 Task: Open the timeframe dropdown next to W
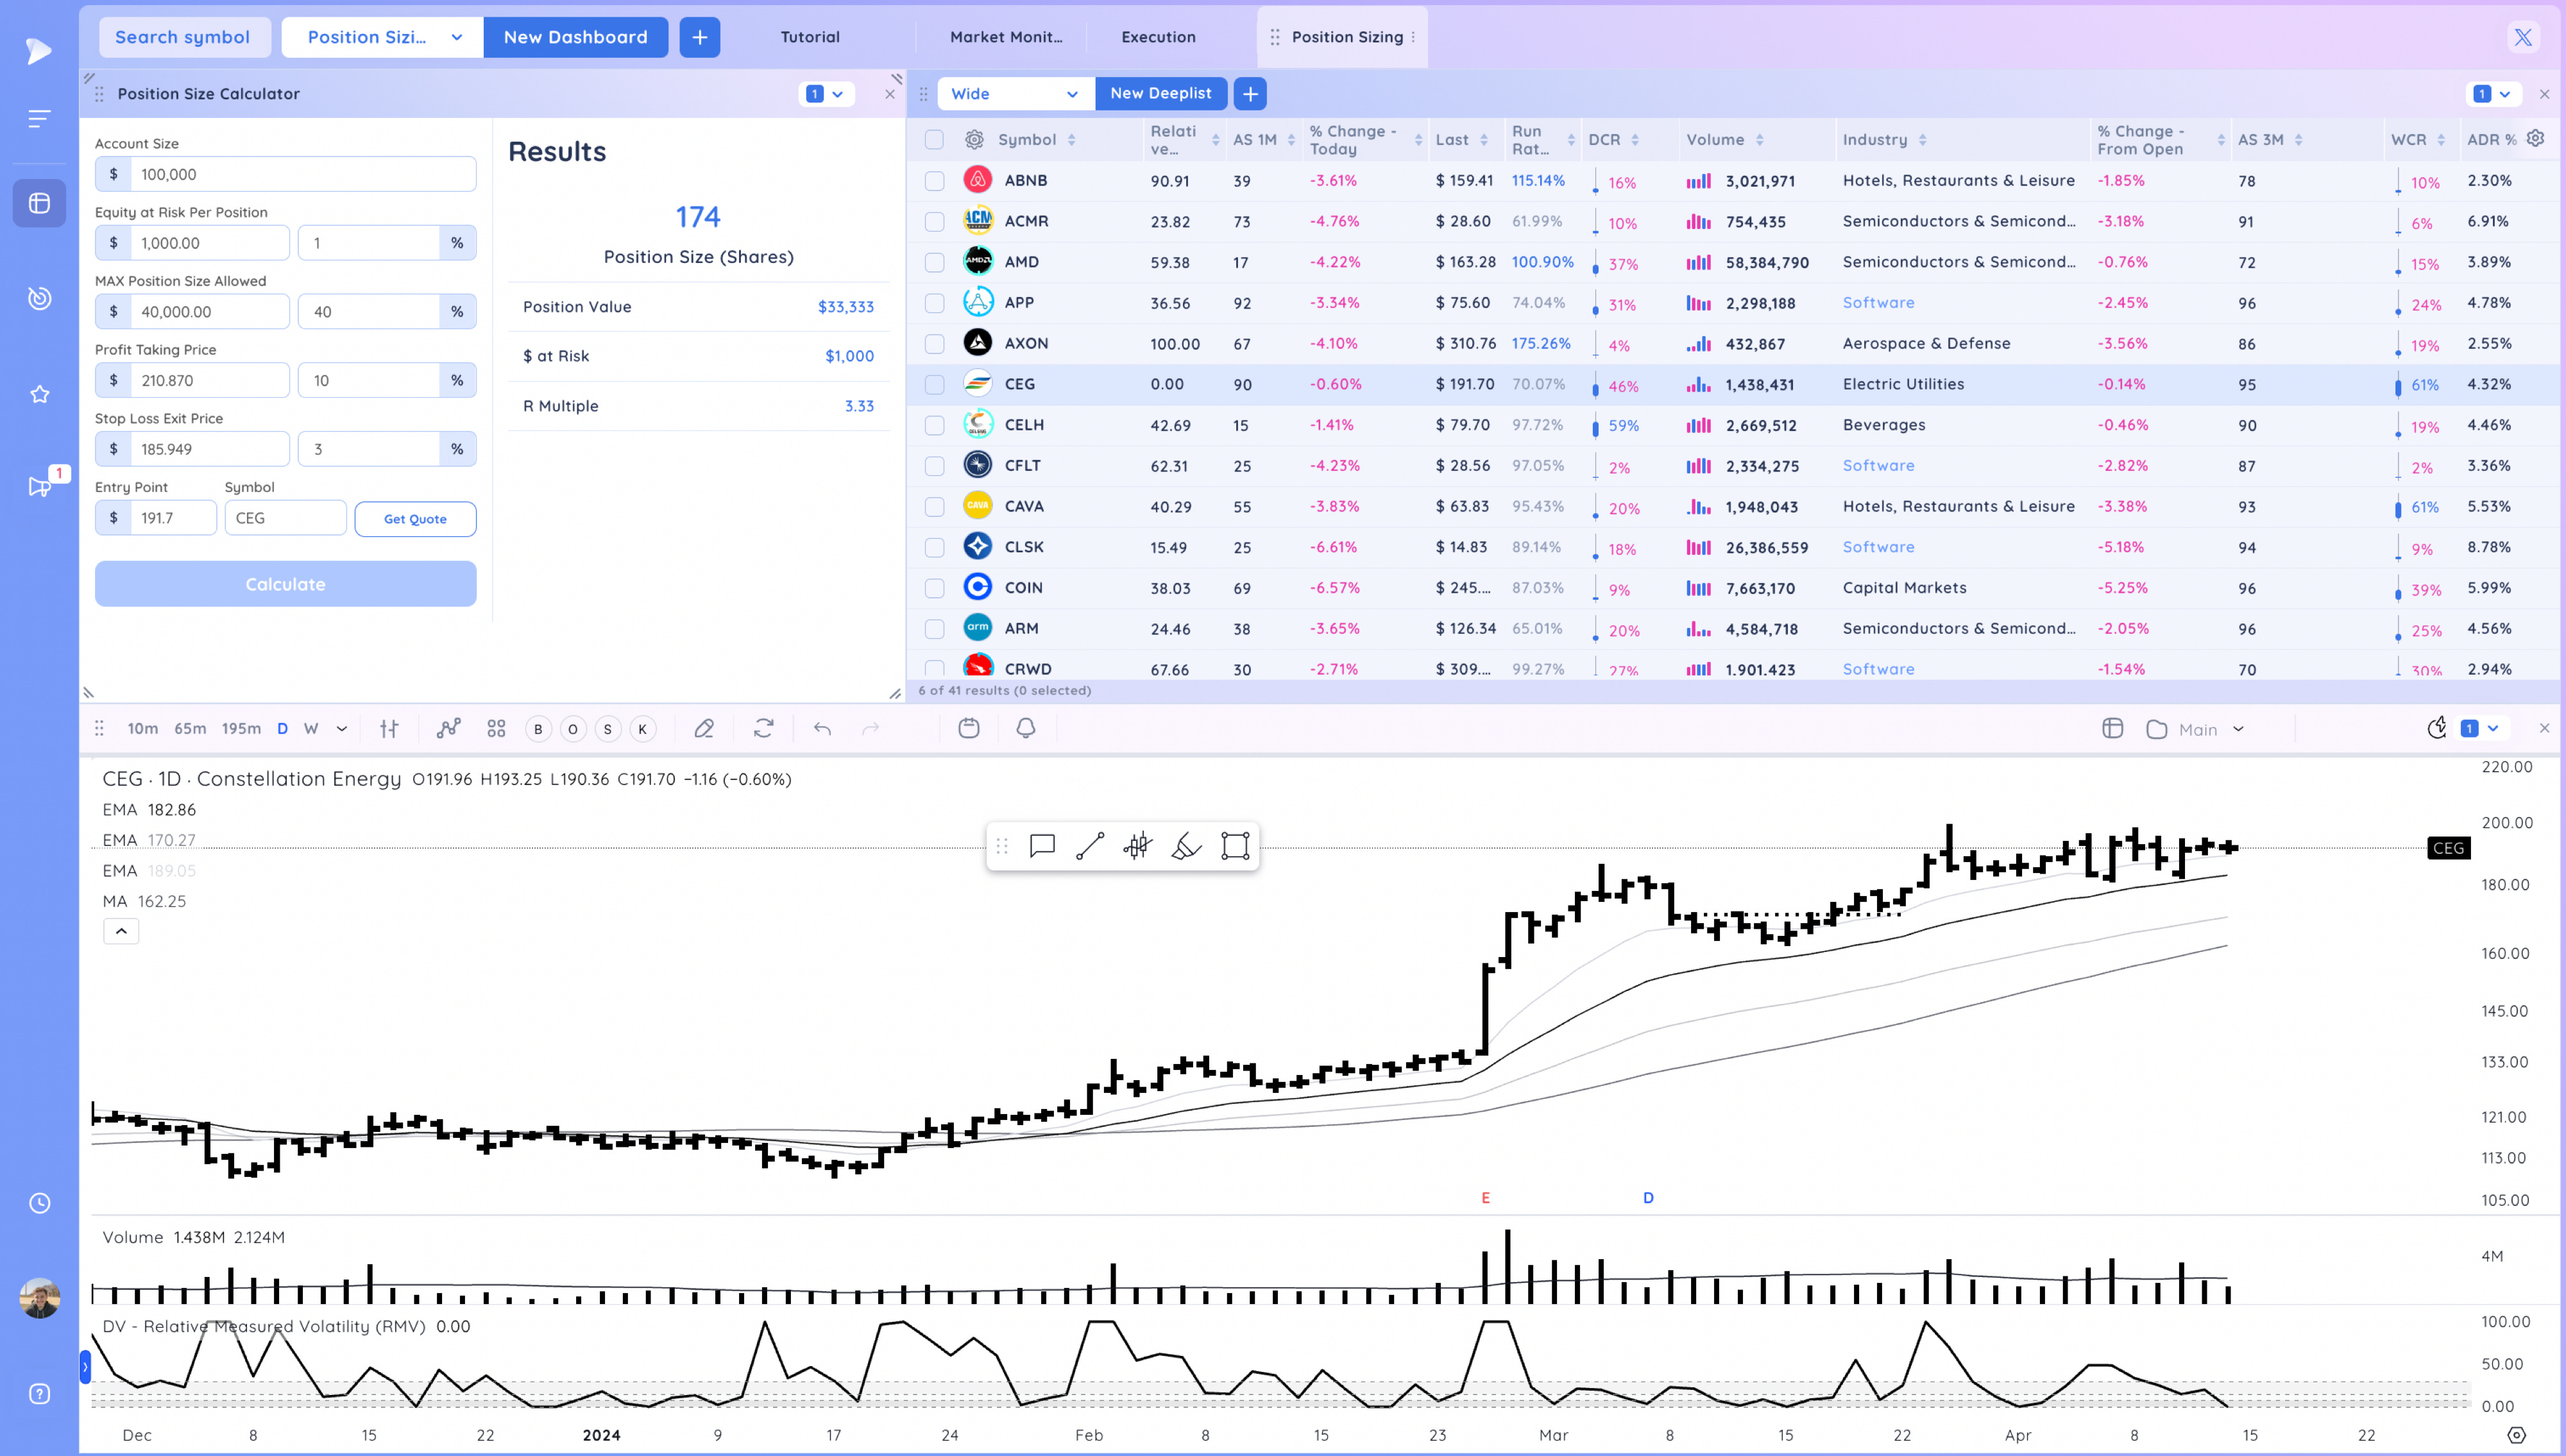342,728
